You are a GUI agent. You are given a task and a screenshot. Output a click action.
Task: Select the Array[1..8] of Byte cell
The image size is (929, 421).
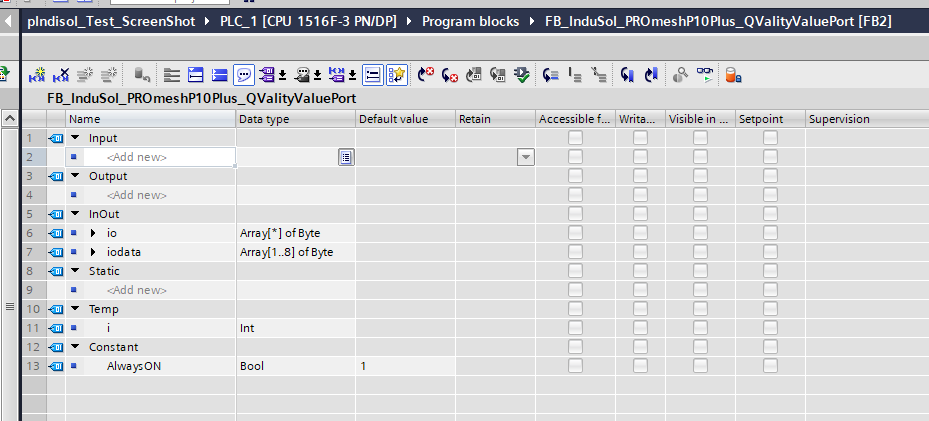pos(296,252)
